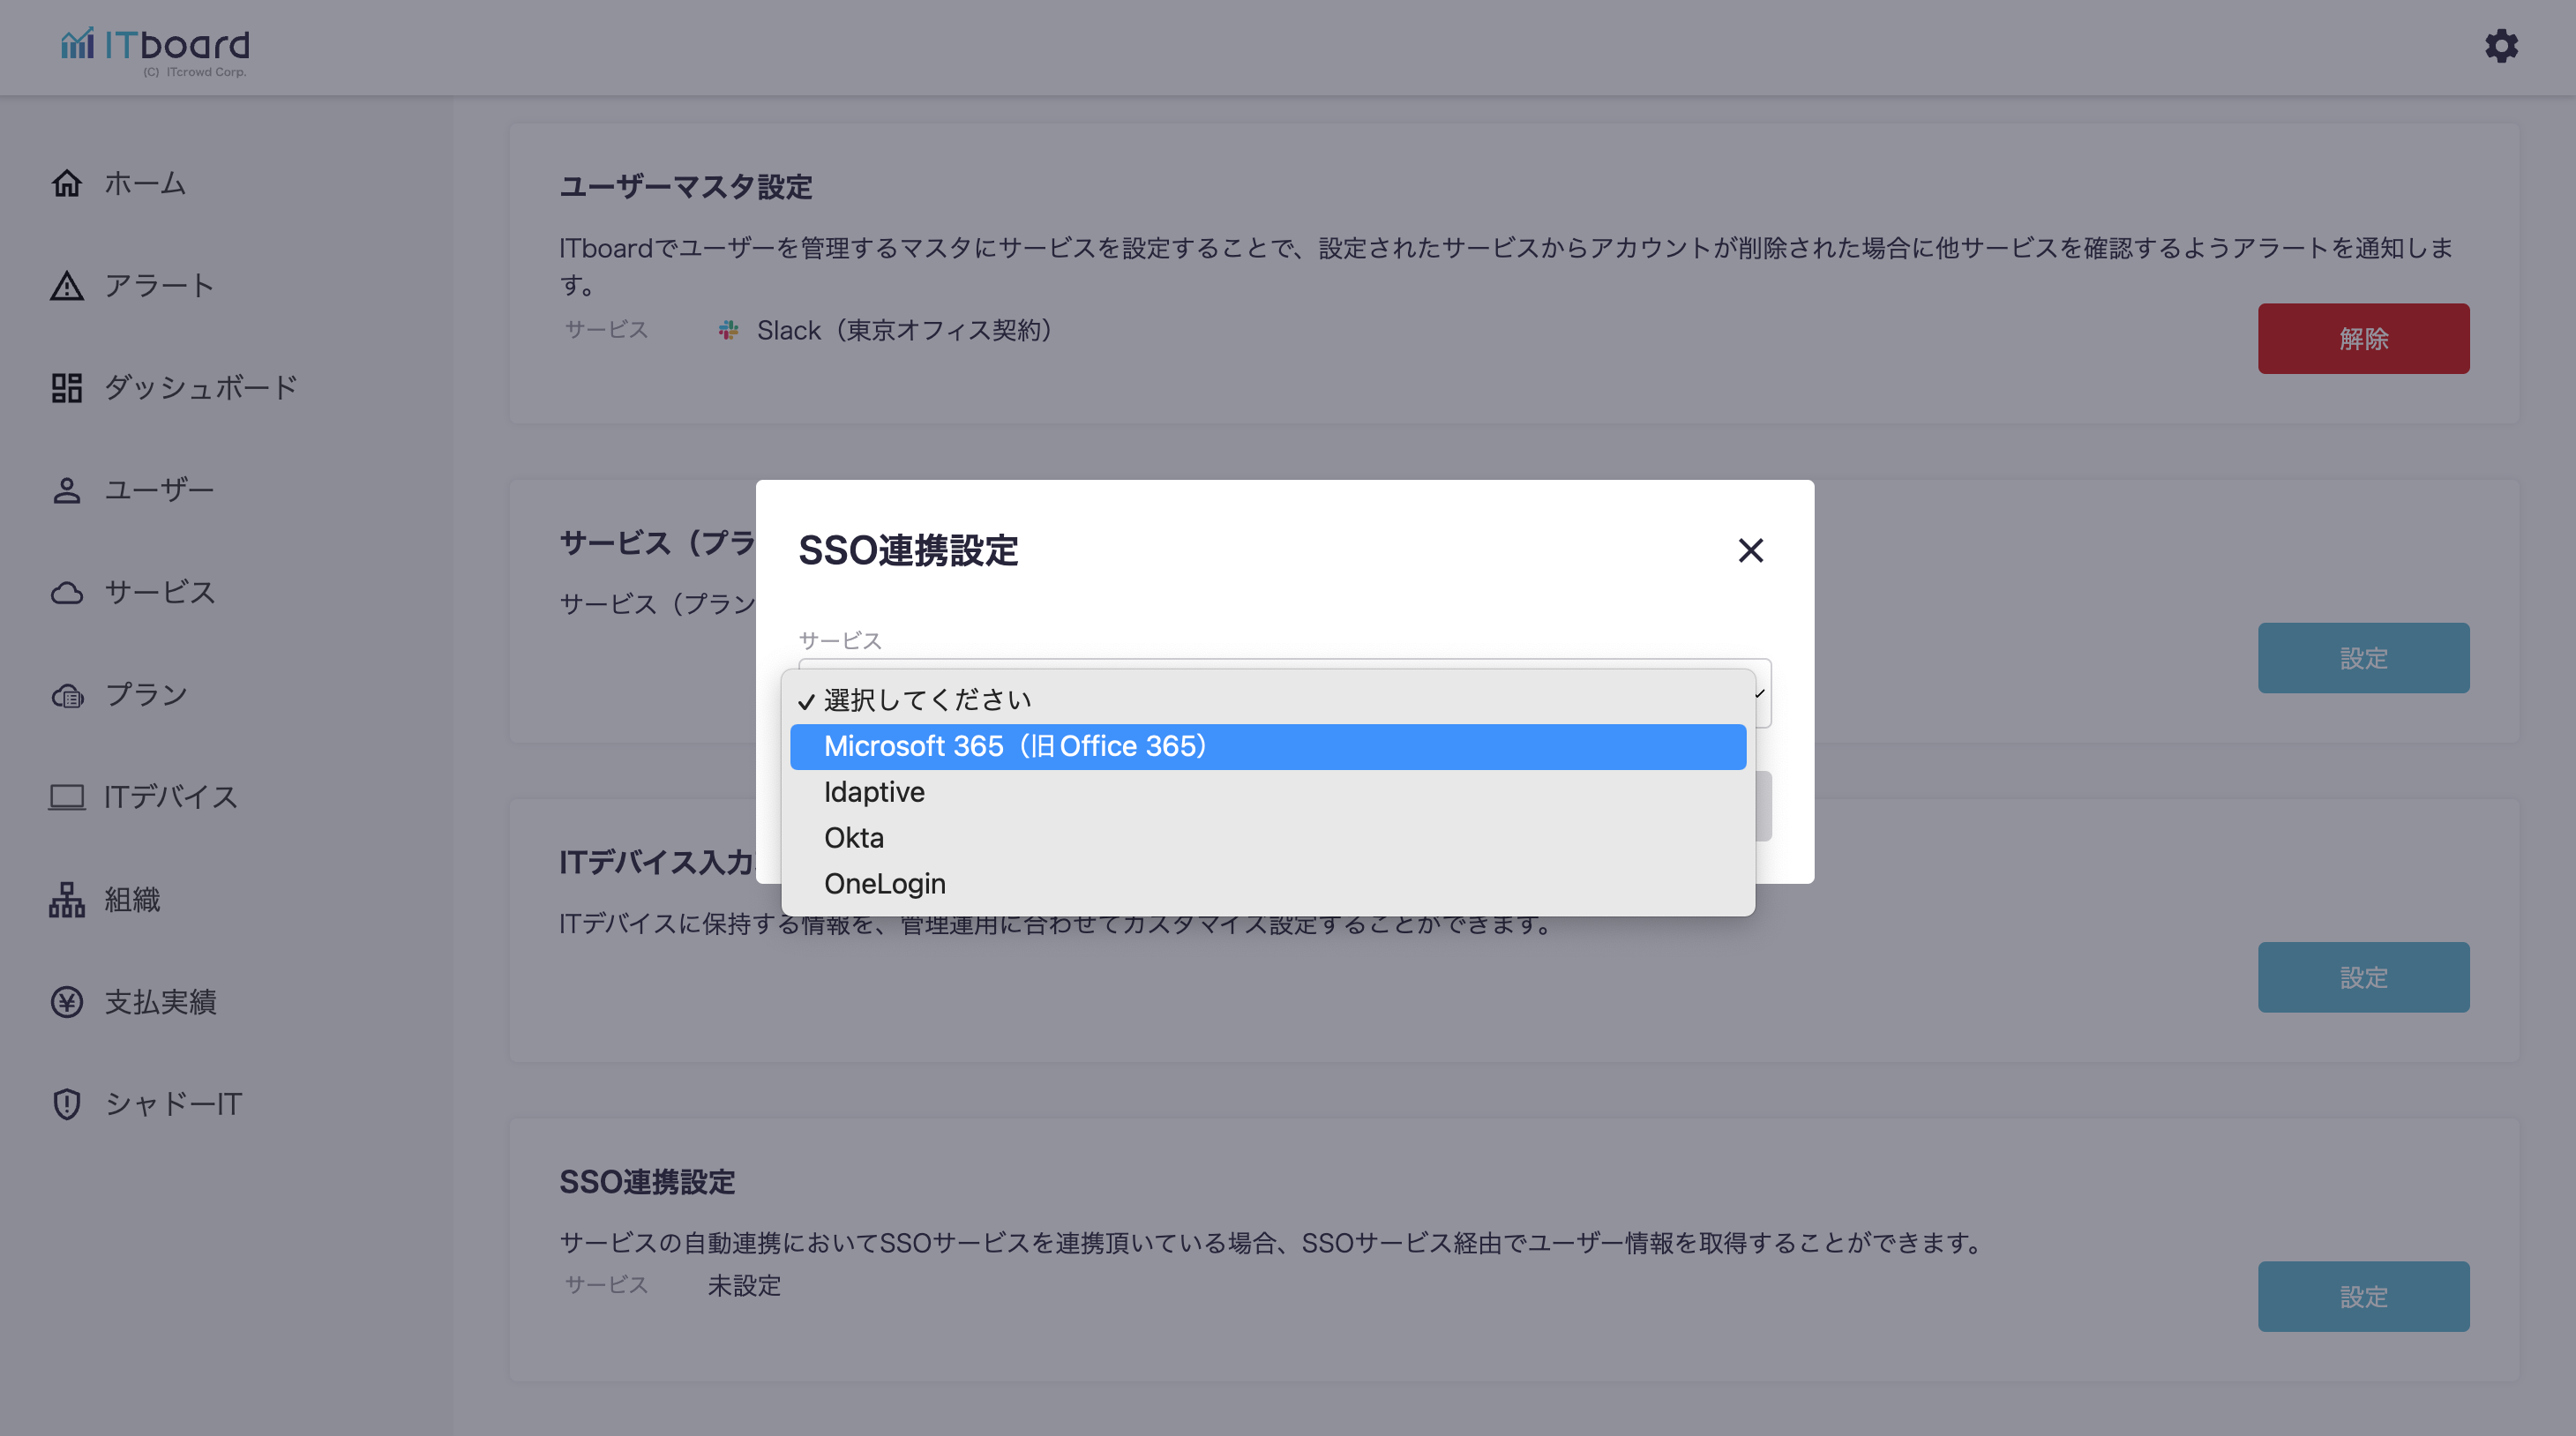Click the yen payment records icon
This screenshot has width=2576, height=1436.
point(67,1002)
